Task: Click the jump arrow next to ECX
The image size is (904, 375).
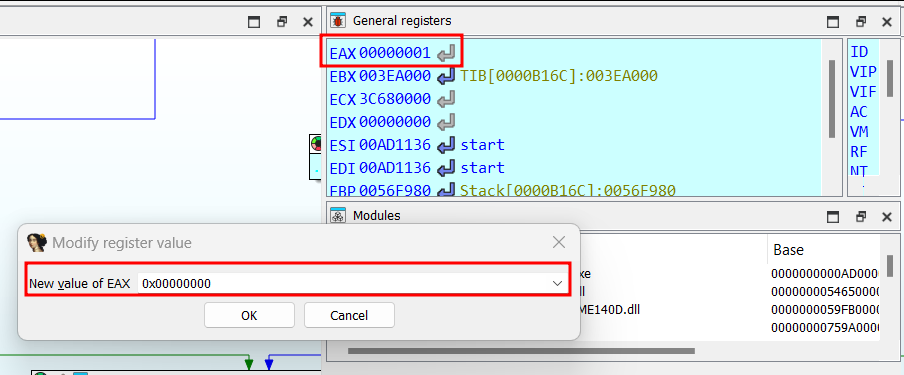Action: coord(446,99)
